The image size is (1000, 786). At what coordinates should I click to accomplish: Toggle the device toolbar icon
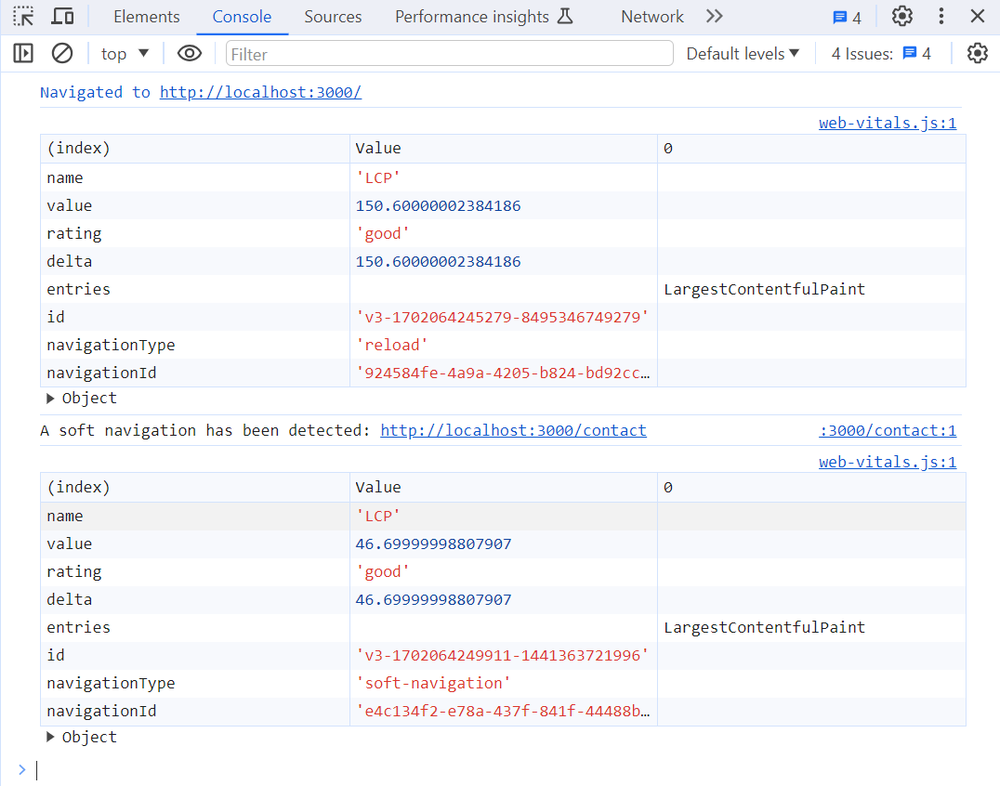tap(62, 17)
